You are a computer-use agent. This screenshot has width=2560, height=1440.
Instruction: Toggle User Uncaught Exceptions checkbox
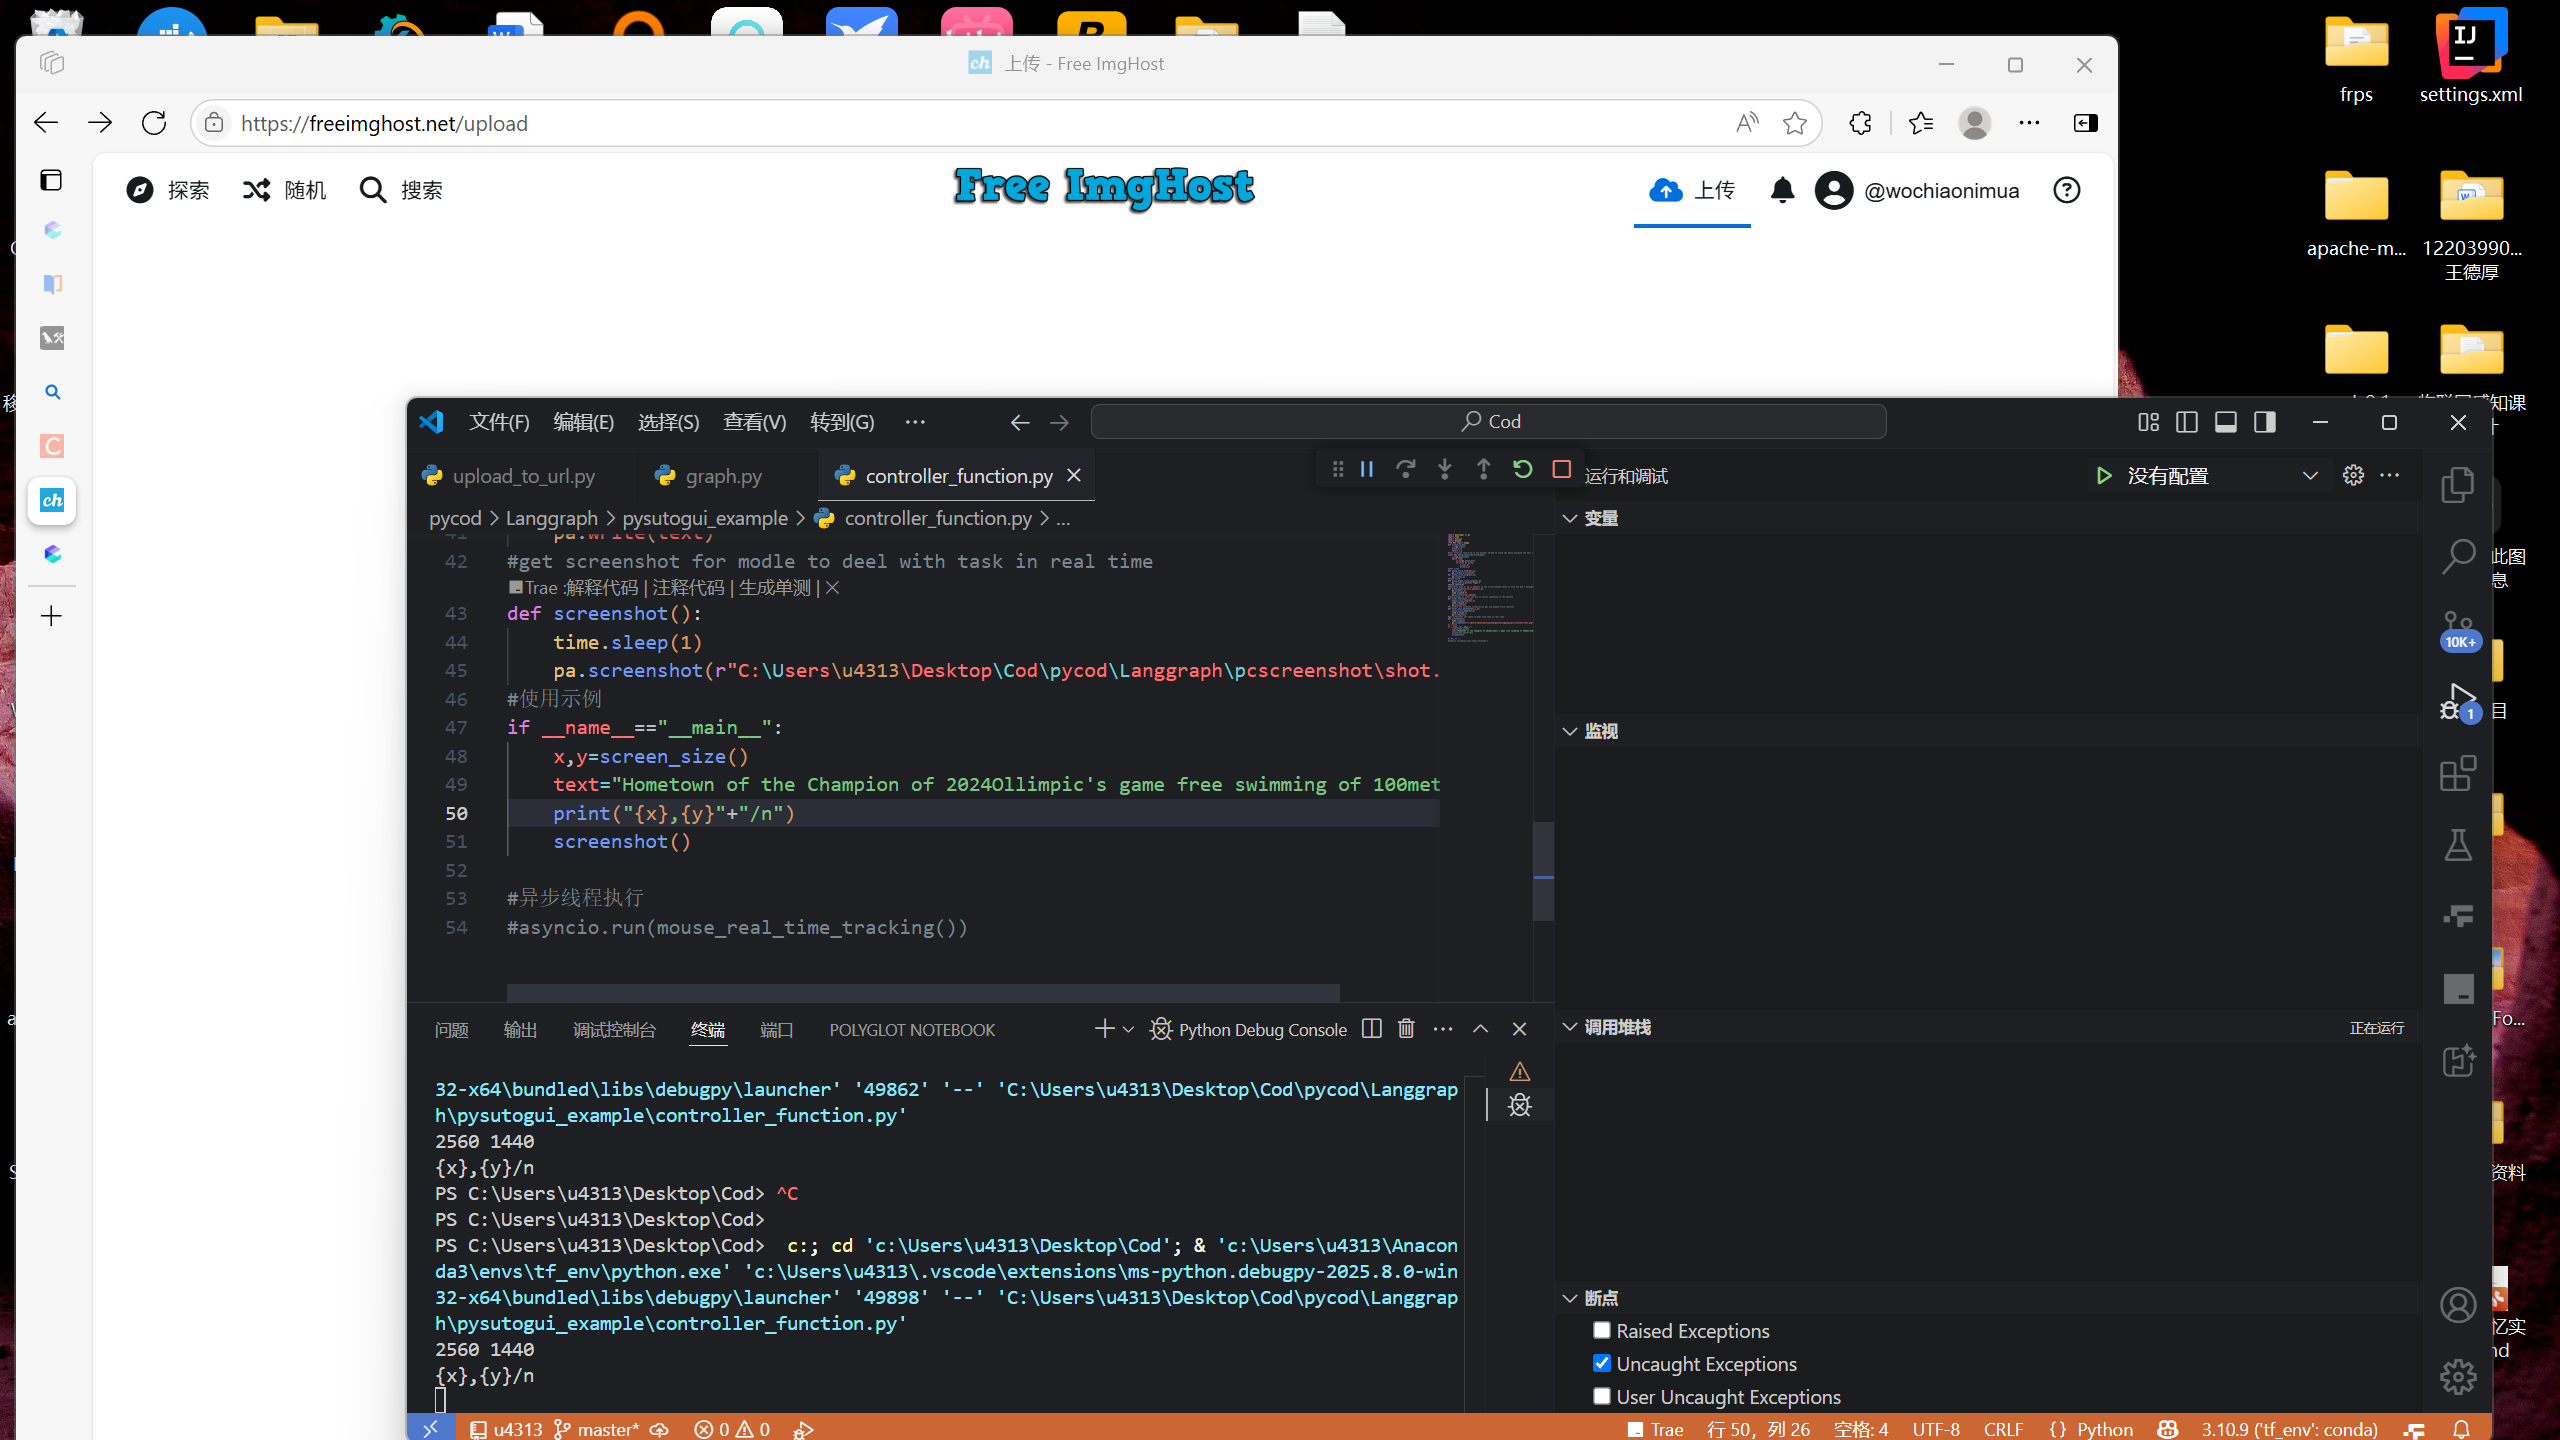(1602, 1396)
